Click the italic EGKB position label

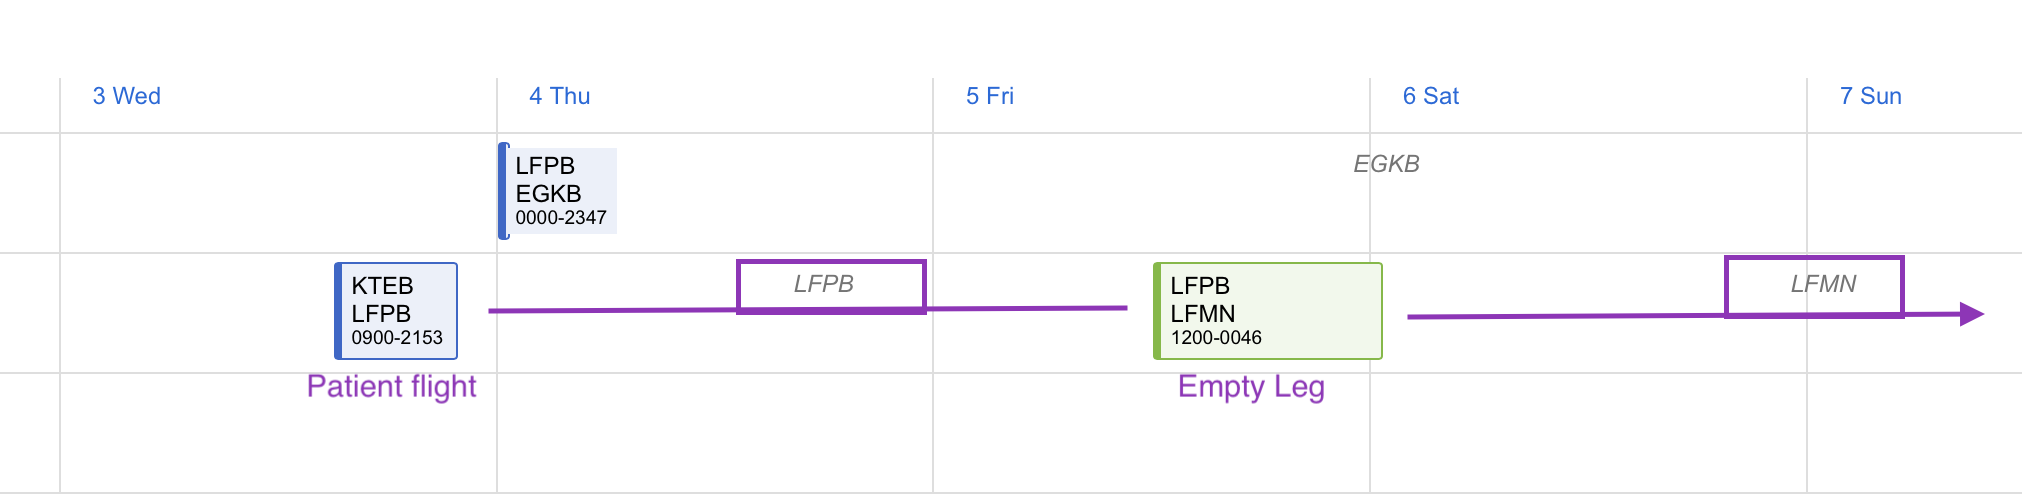click(x=1386, y=164)
